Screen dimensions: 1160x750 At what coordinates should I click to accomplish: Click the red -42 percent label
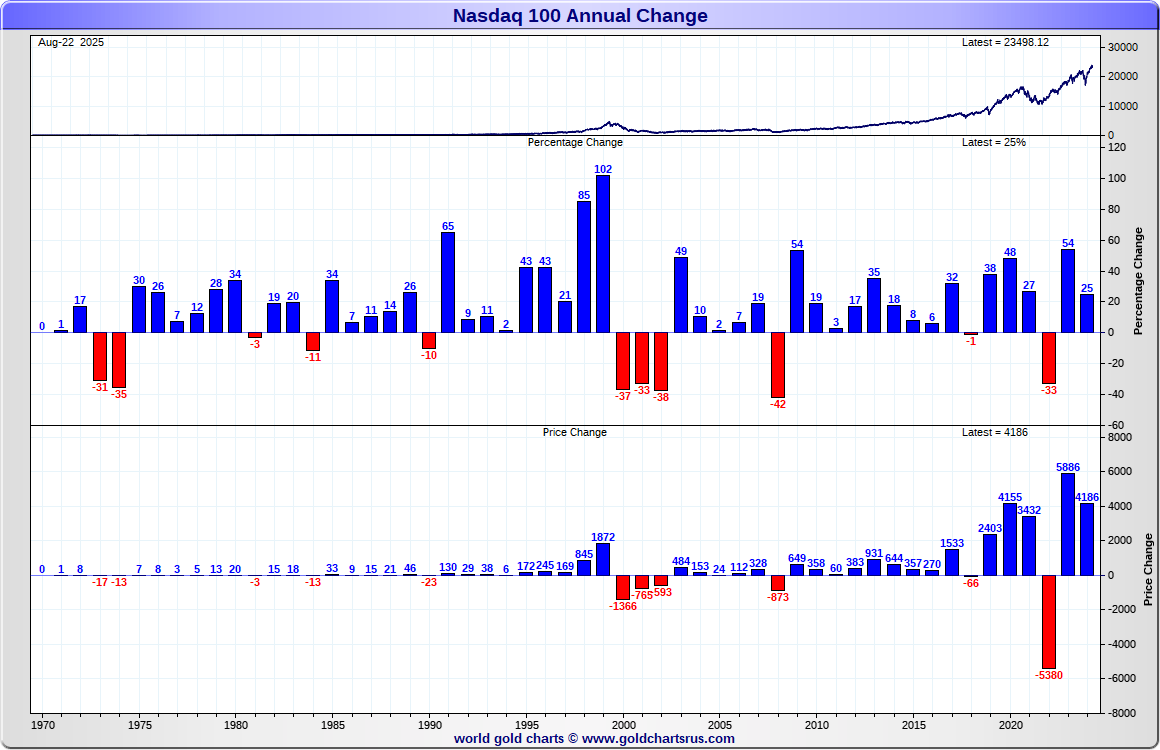tap(778, 404)
